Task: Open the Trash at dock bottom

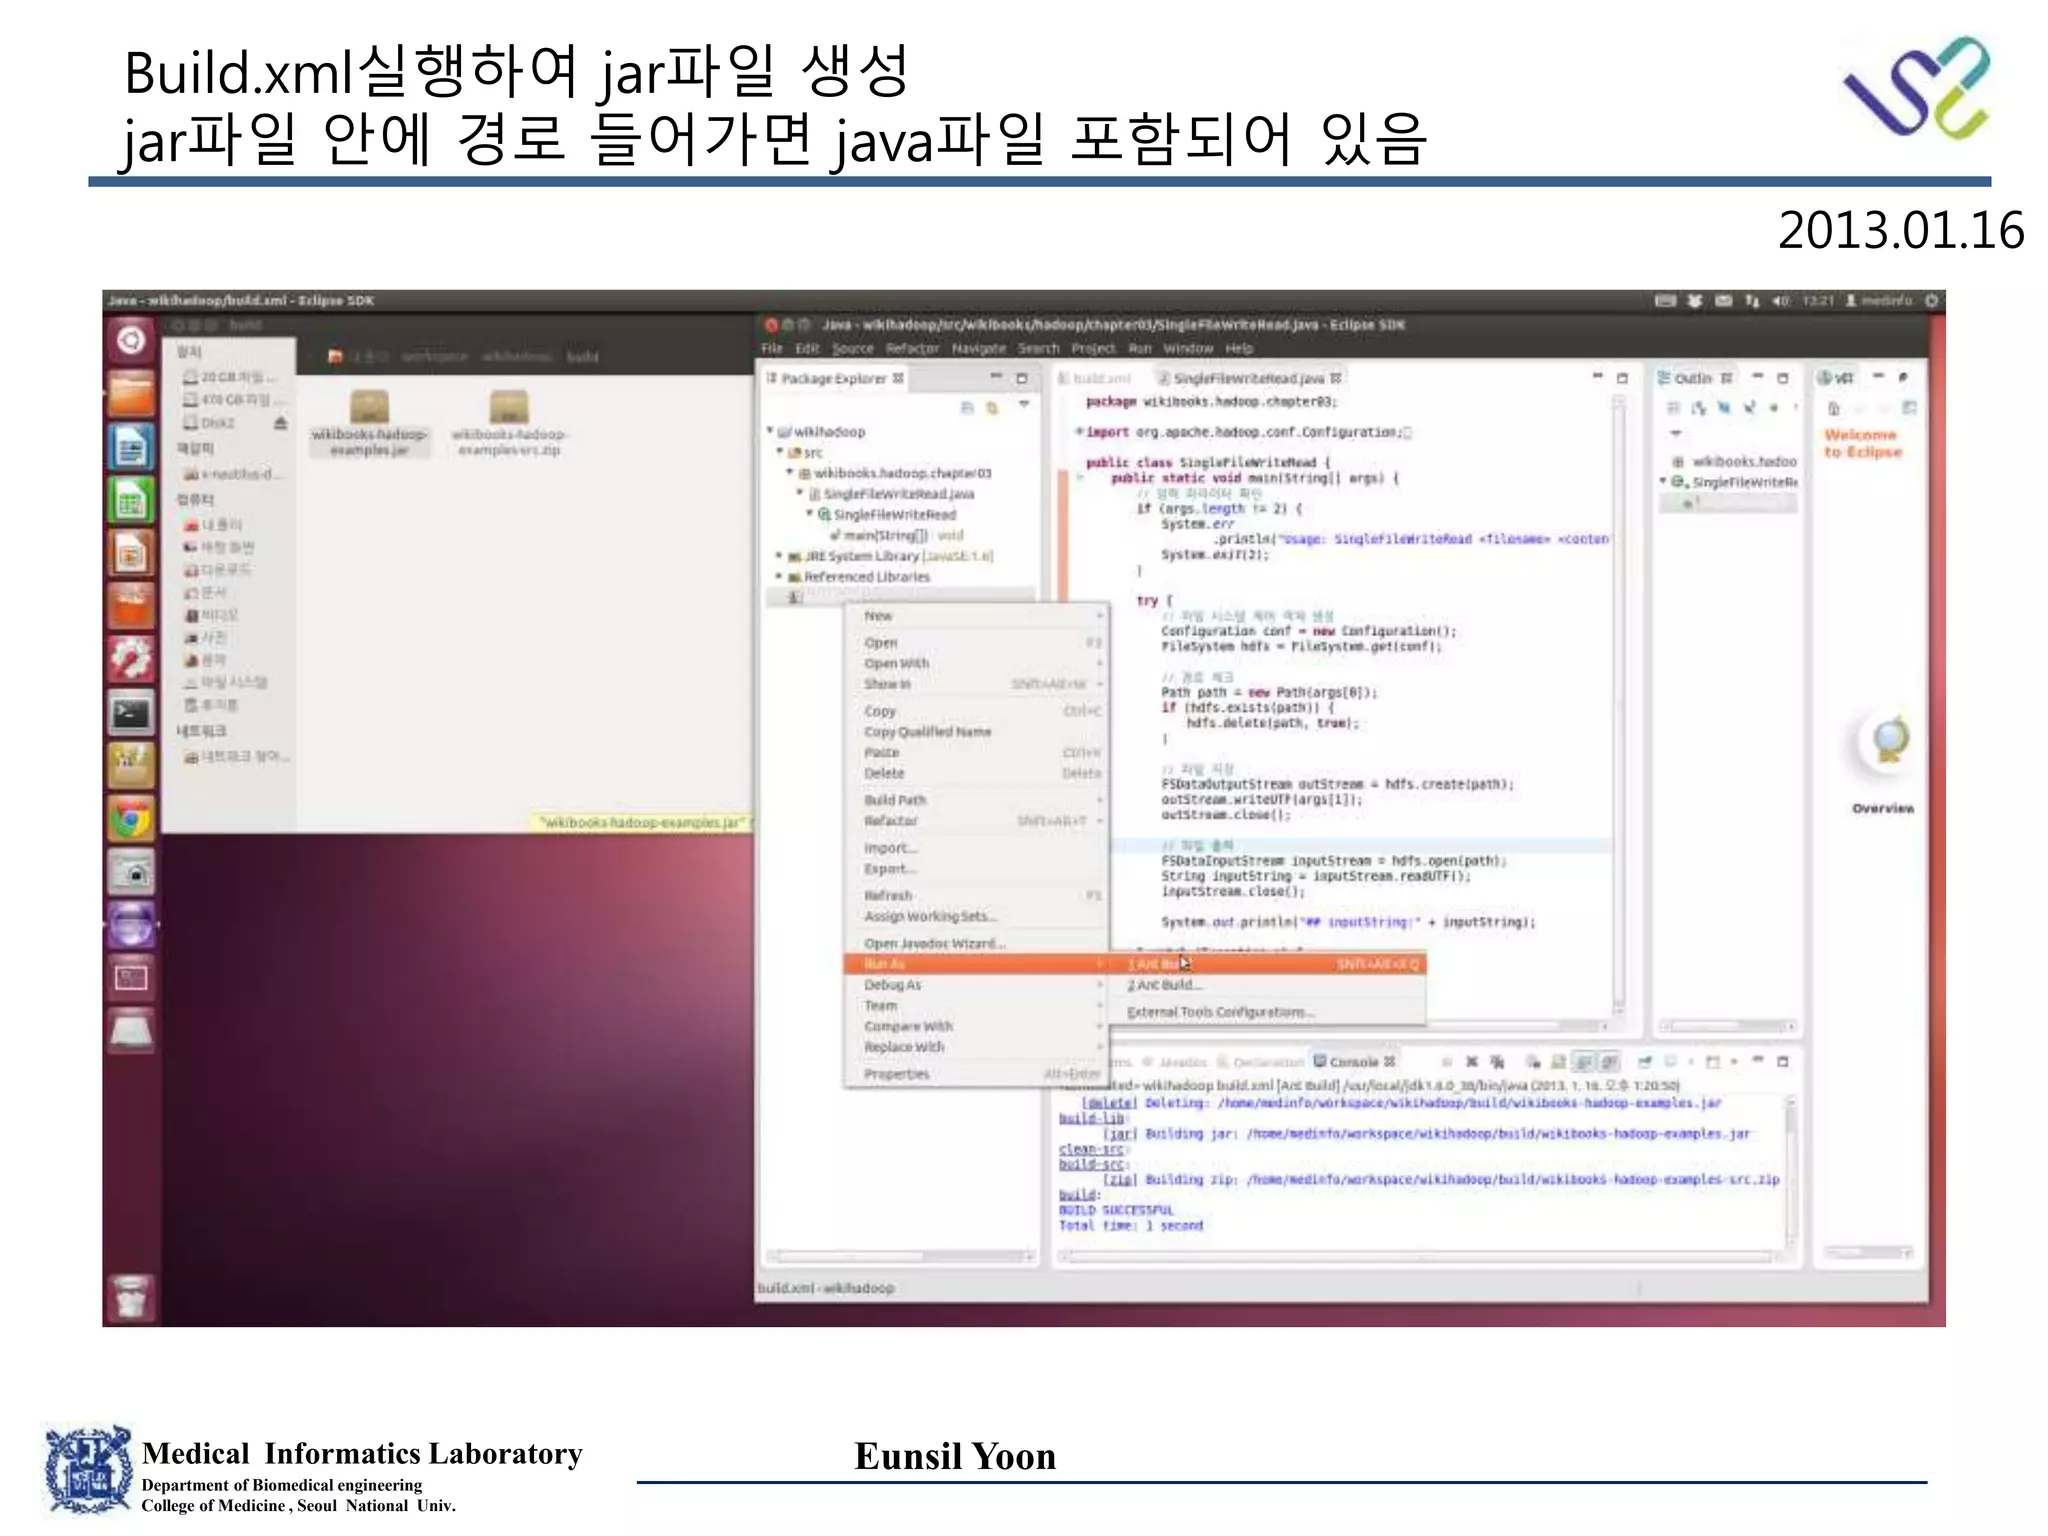Action: (x=131, y=1297)
